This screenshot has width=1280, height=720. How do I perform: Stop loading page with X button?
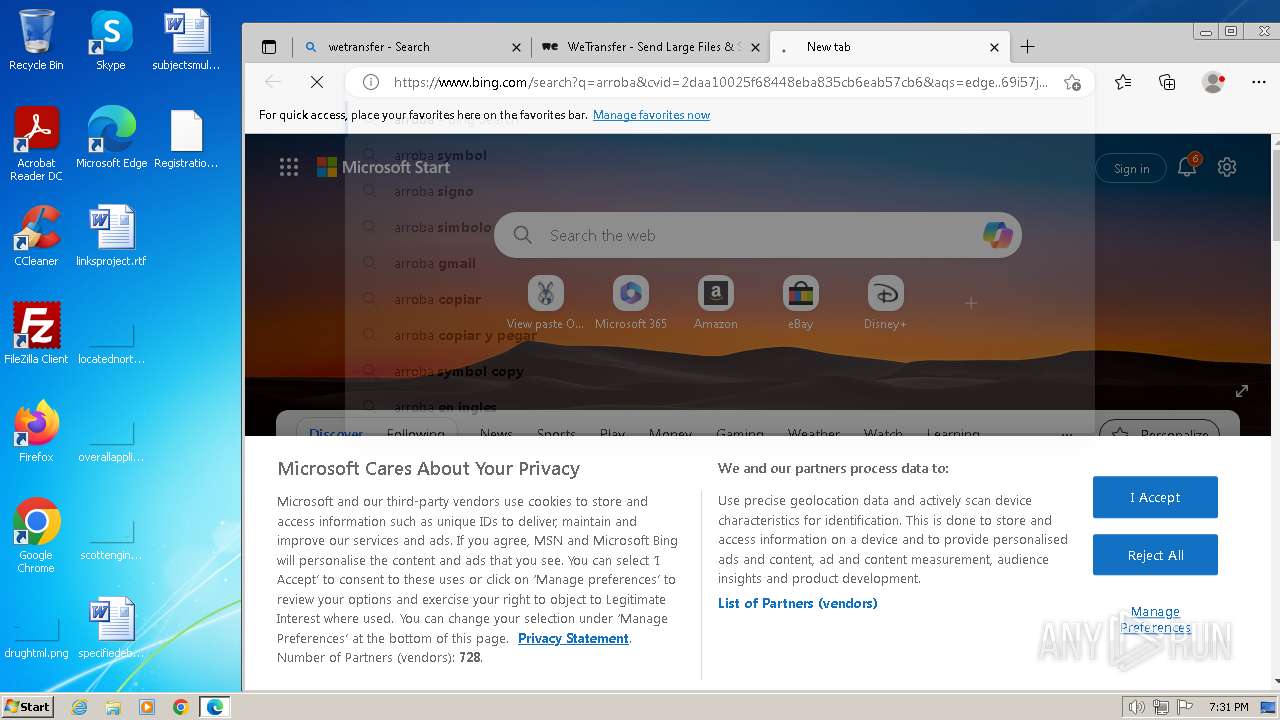pyautogui.click(x=317, y=82)
